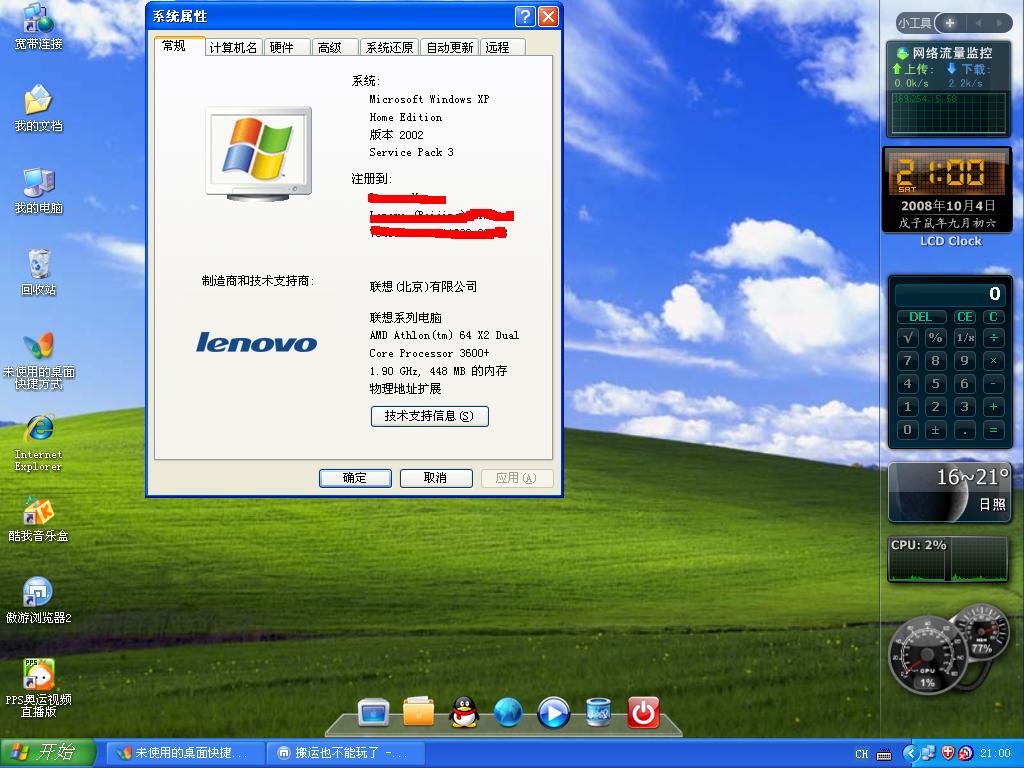The width and height of the screenshot is (1024, 768).
Task: Open the globe browser icon in the dock
Action: pos(508,712)
